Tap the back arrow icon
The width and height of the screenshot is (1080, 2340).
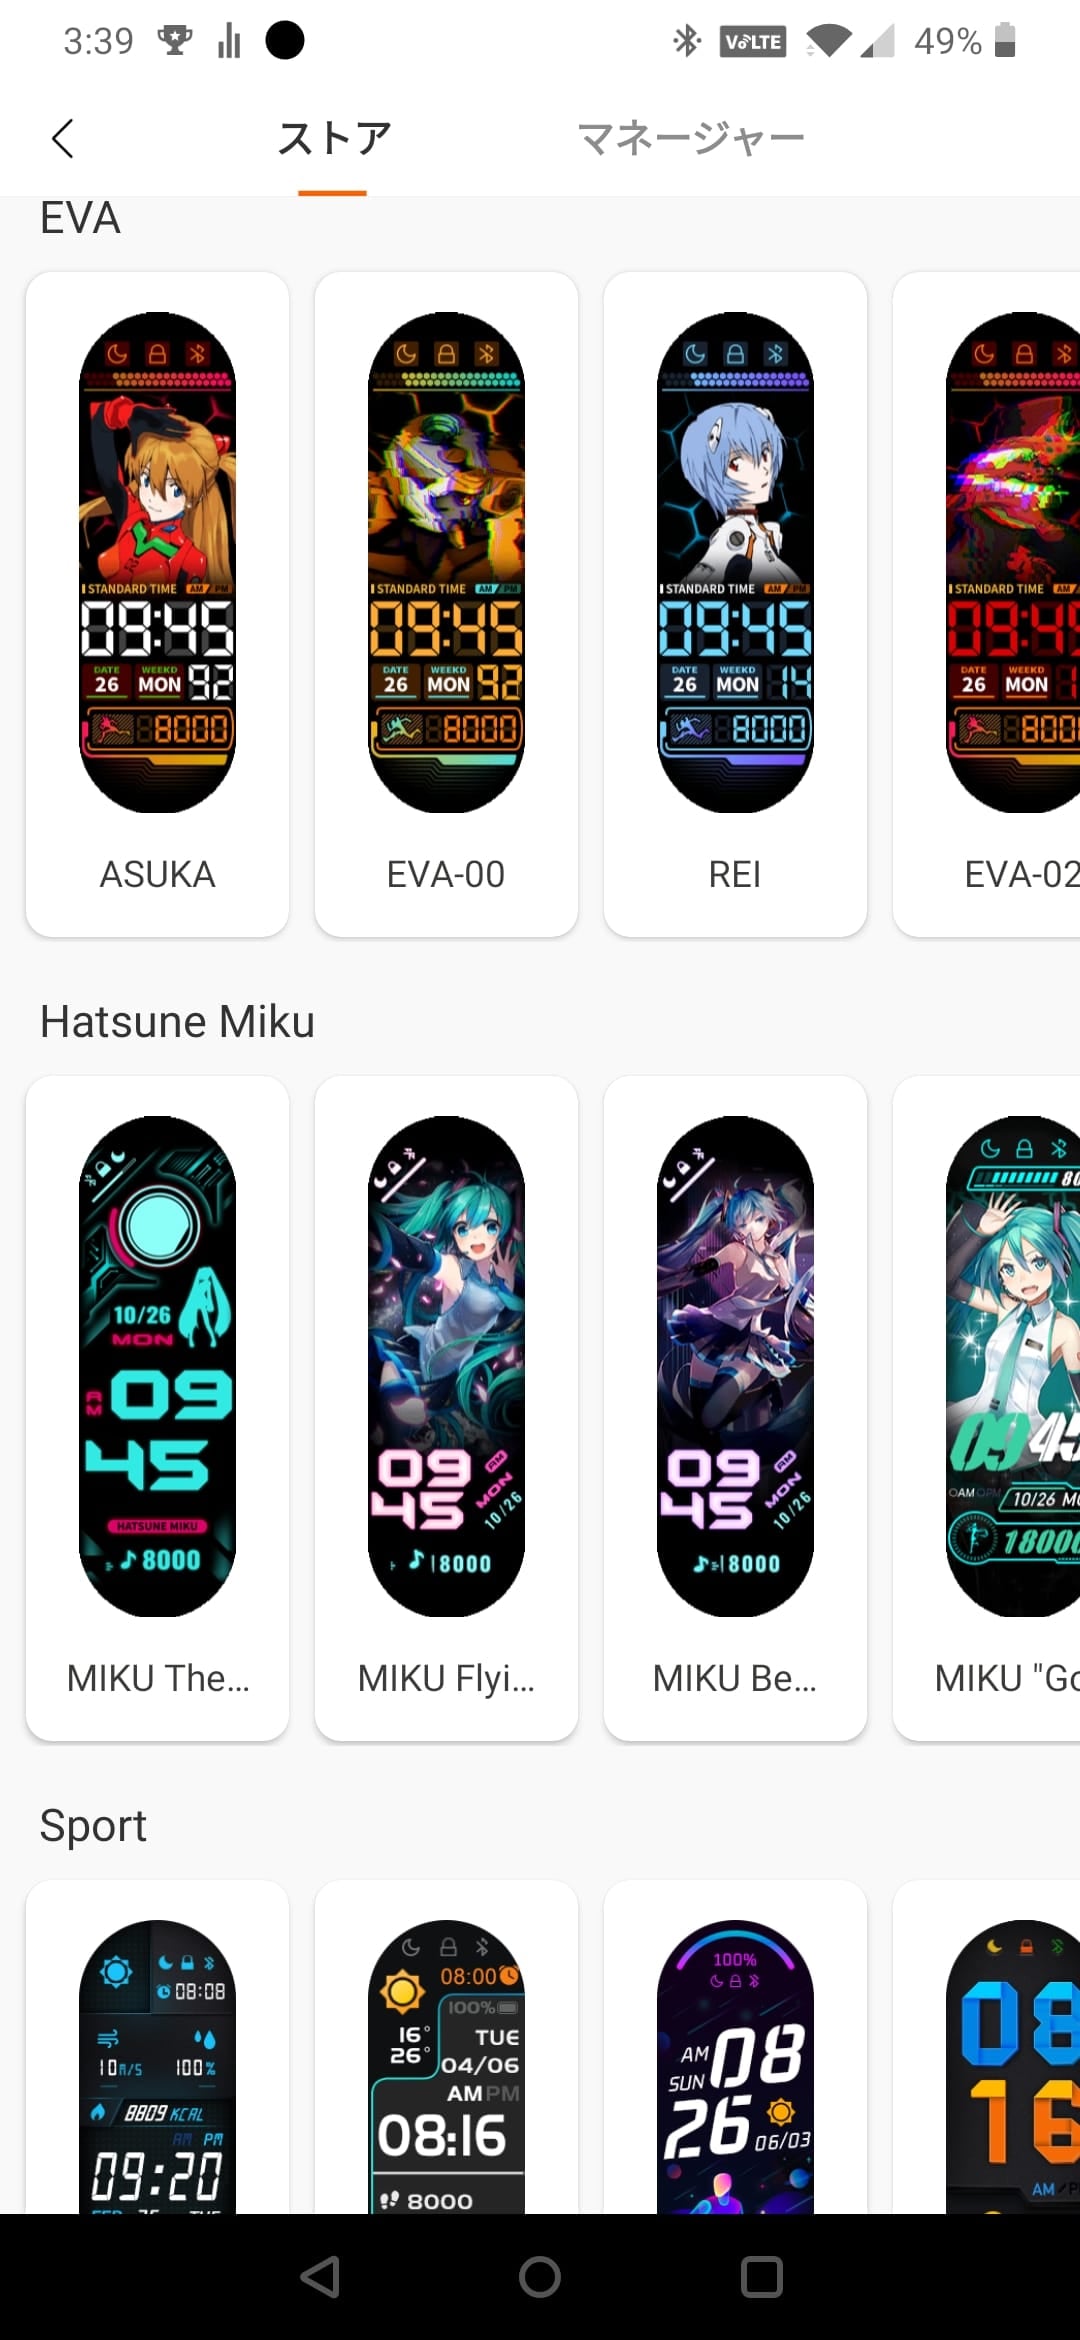click(x=62, y=138)
